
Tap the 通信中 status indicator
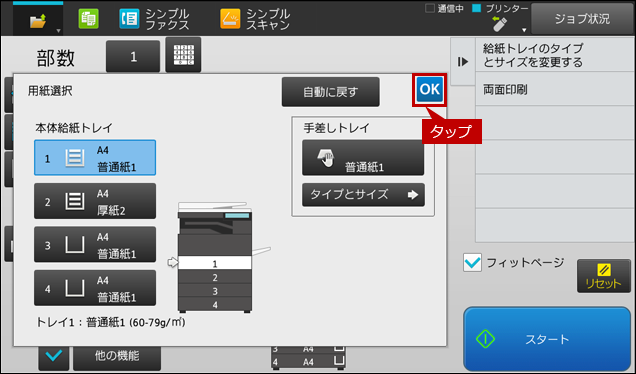pos(444,9)
